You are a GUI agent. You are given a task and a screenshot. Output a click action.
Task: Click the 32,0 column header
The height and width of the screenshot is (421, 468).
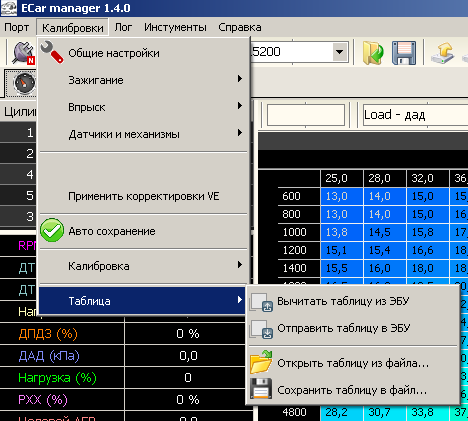point(428,178)
